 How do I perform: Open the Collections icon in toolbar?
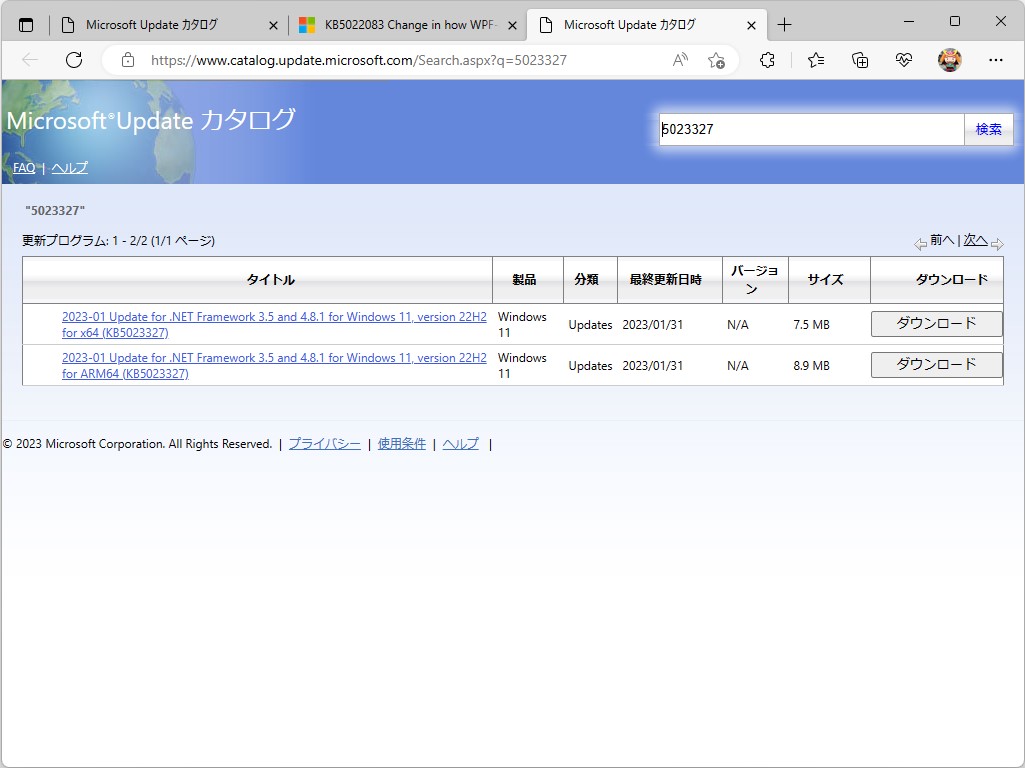tap(859, 60)
